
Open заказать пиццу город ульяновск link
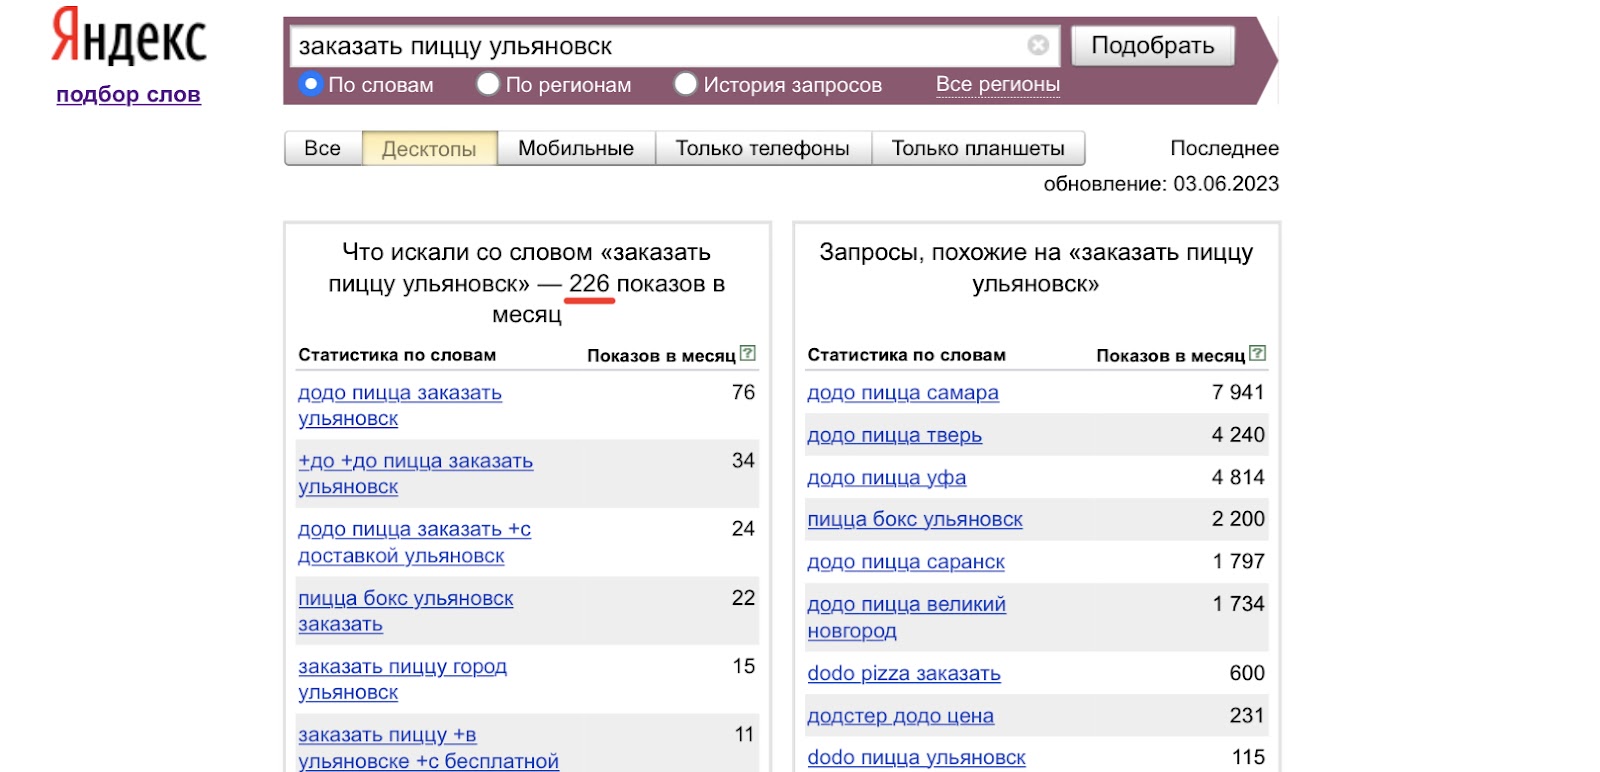pyautogui.click(x=402, y=679)
